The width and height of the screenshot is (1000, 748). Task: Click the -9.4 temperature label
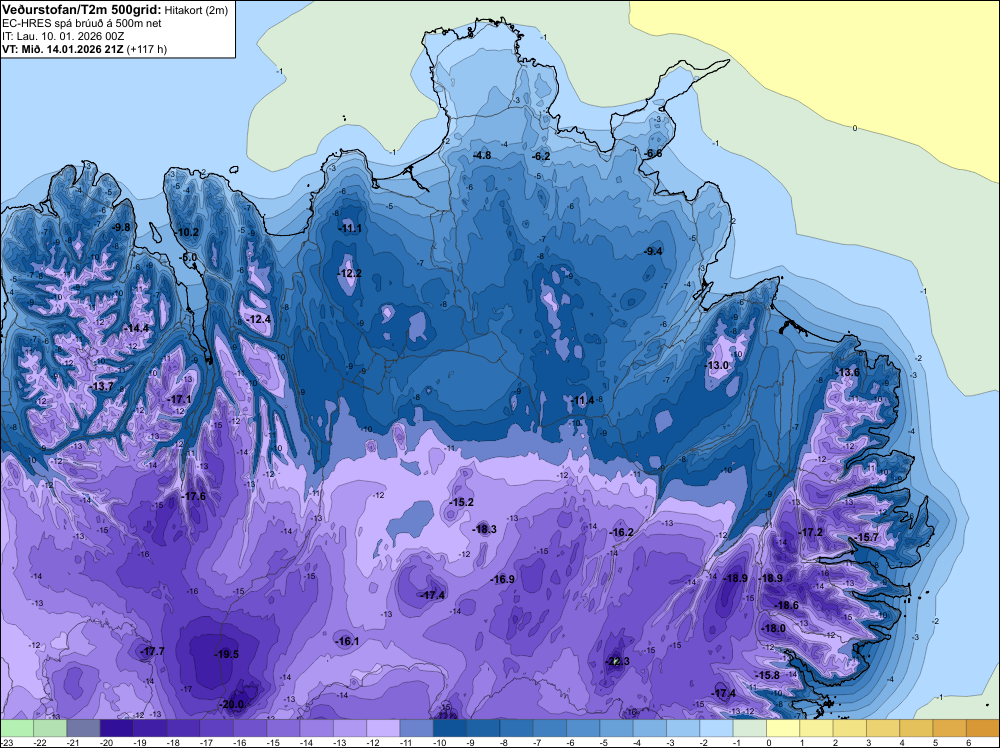pyautogui.click(x=654, y=251)
